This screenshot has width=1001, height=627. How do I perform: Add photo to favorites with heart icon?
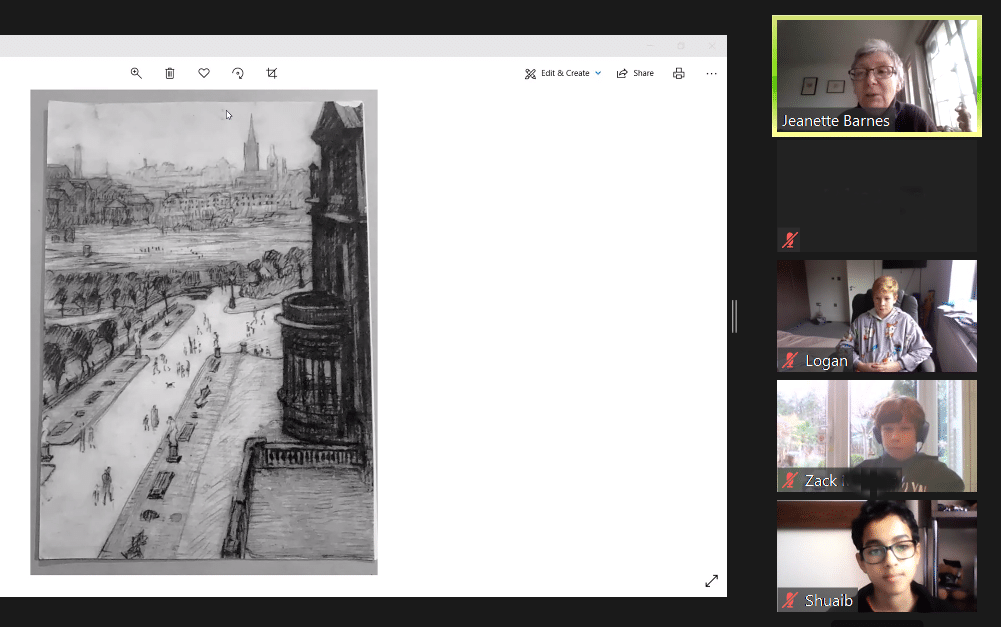coord(204,73)
